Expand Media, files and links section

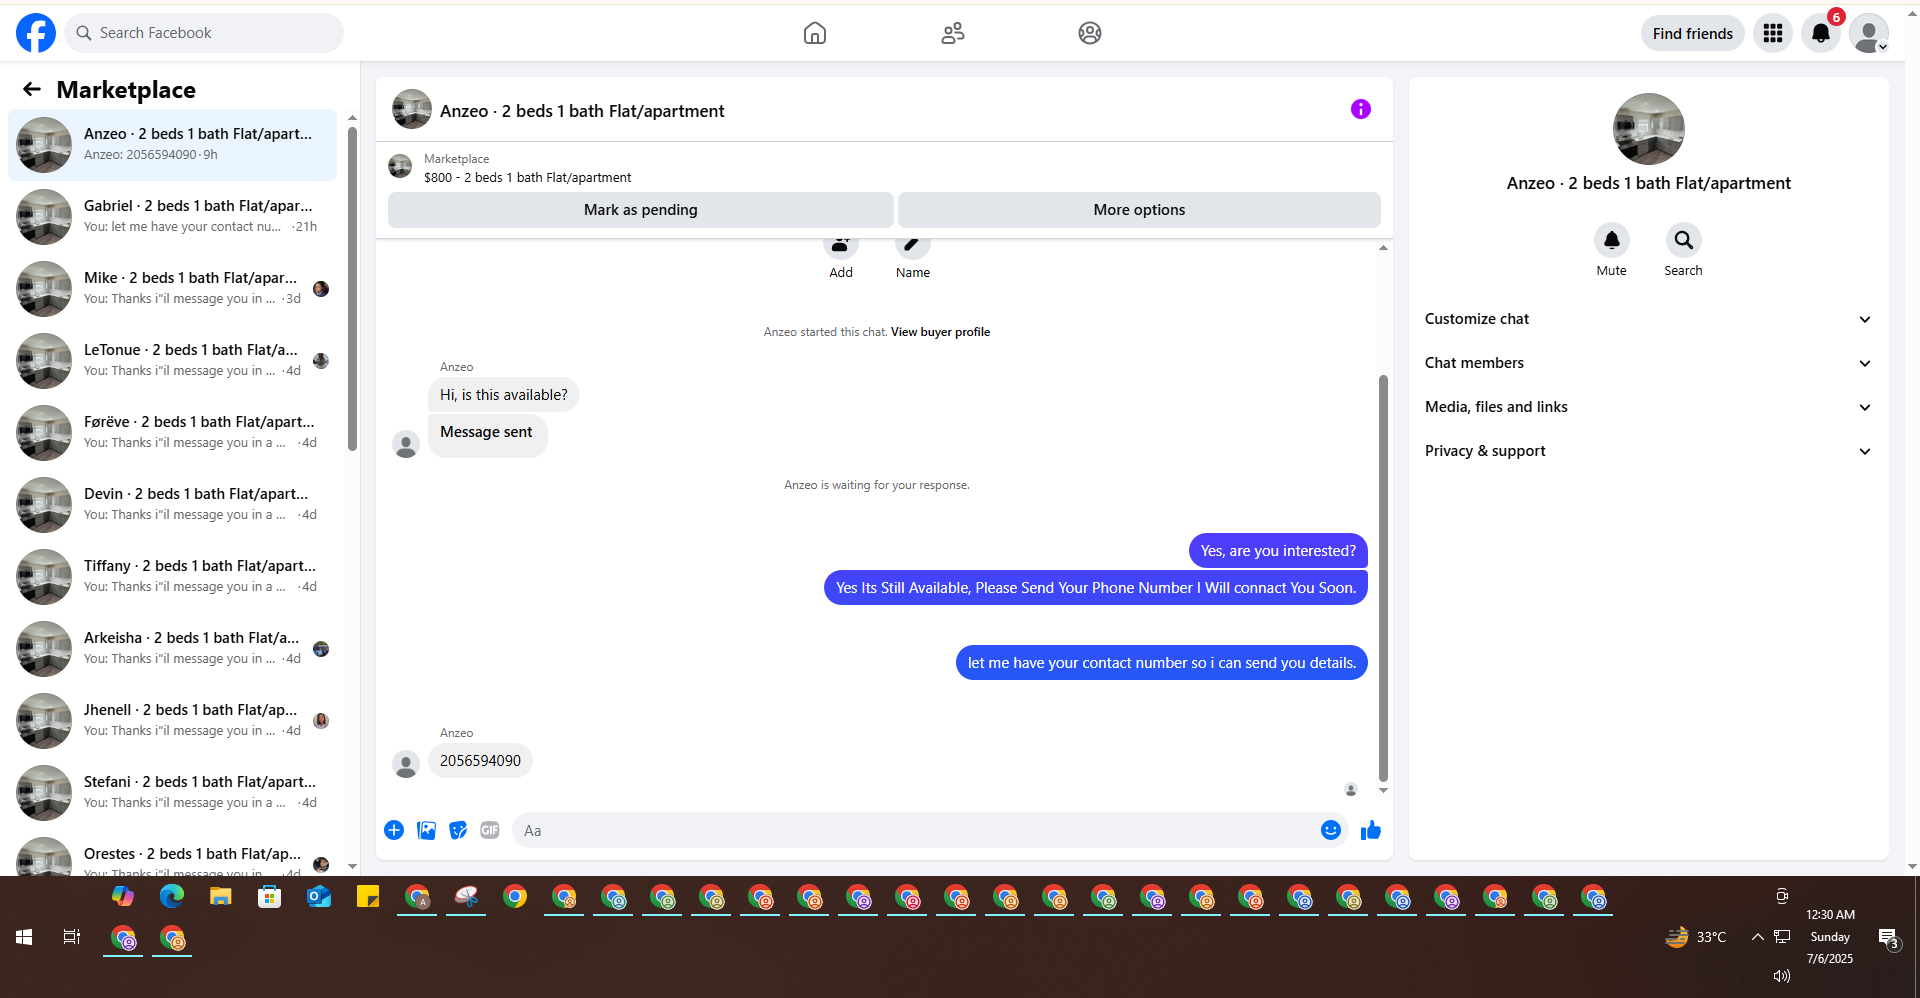tap(1648, 407)
